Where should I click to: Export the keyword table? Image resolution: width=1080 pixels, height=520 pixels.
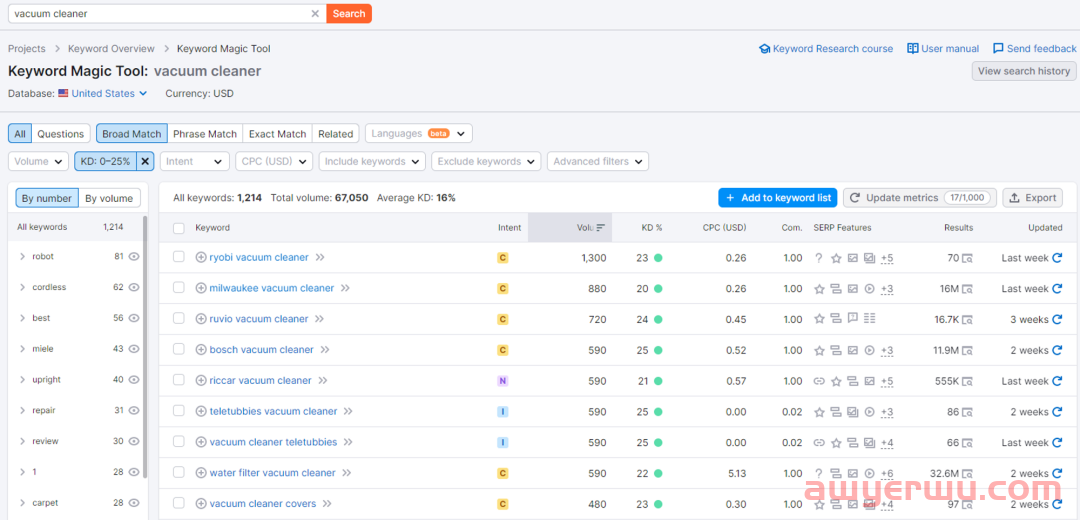click(1032, 198)
